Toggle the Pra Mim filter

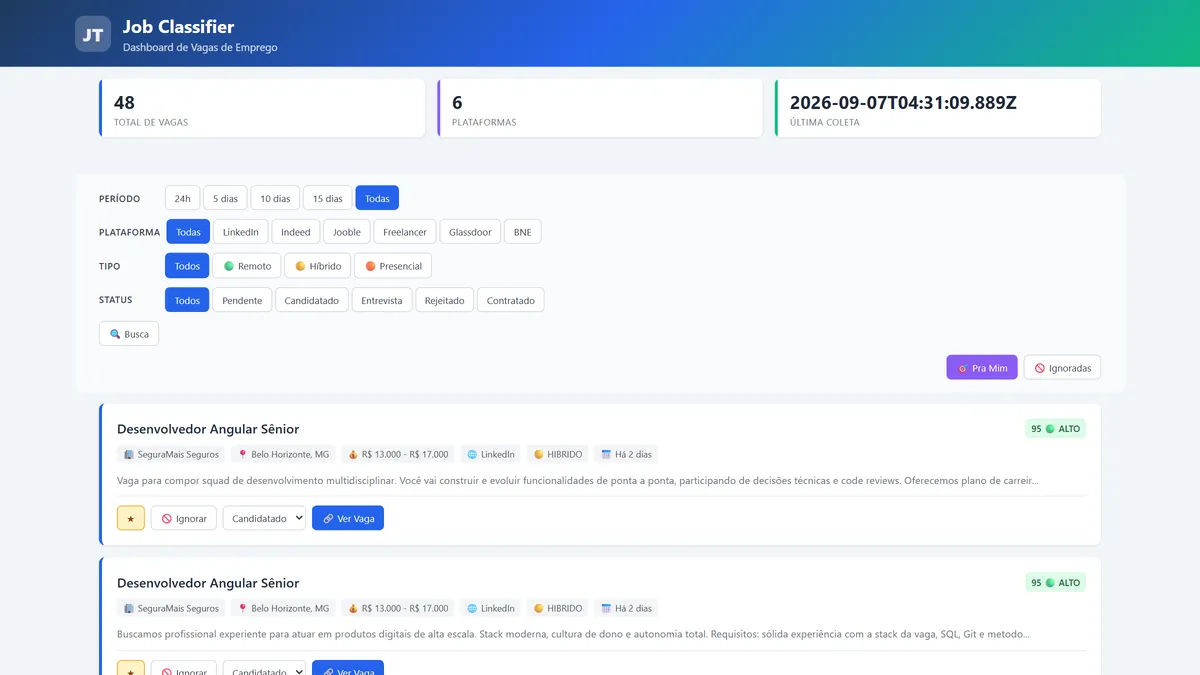[982, 368]
